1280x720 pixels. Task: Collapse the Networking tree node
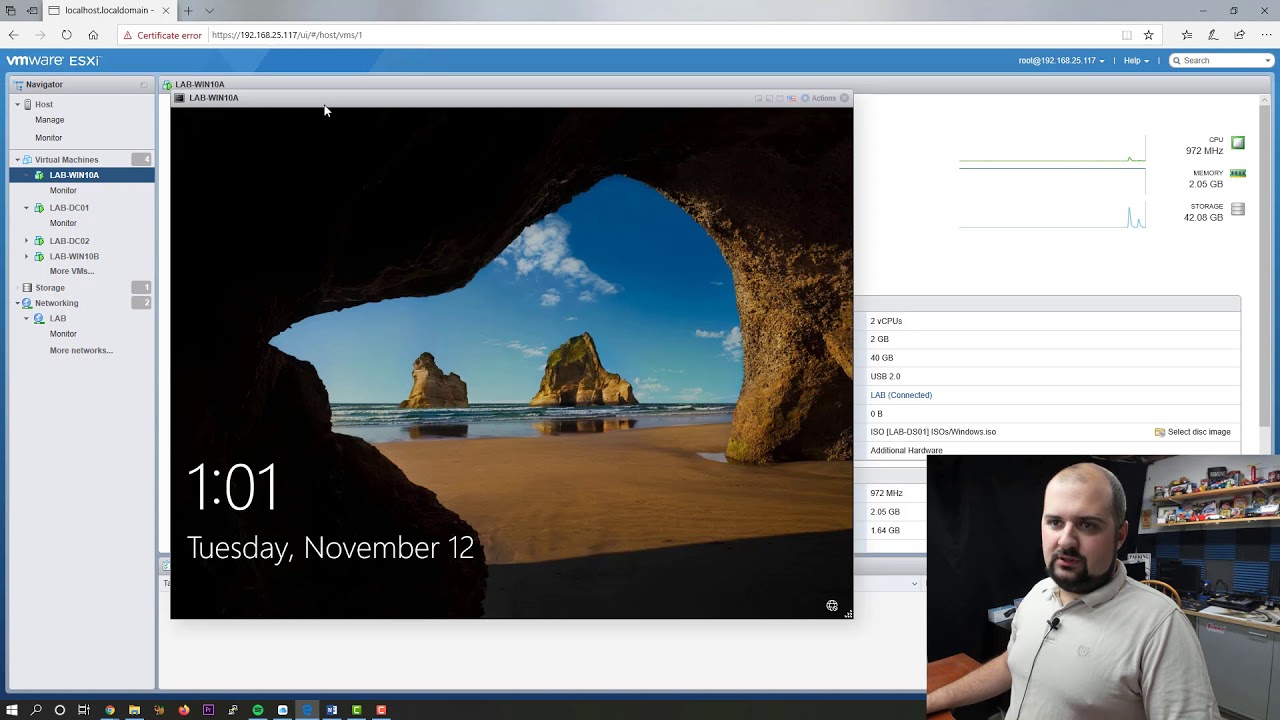point(17,303)
